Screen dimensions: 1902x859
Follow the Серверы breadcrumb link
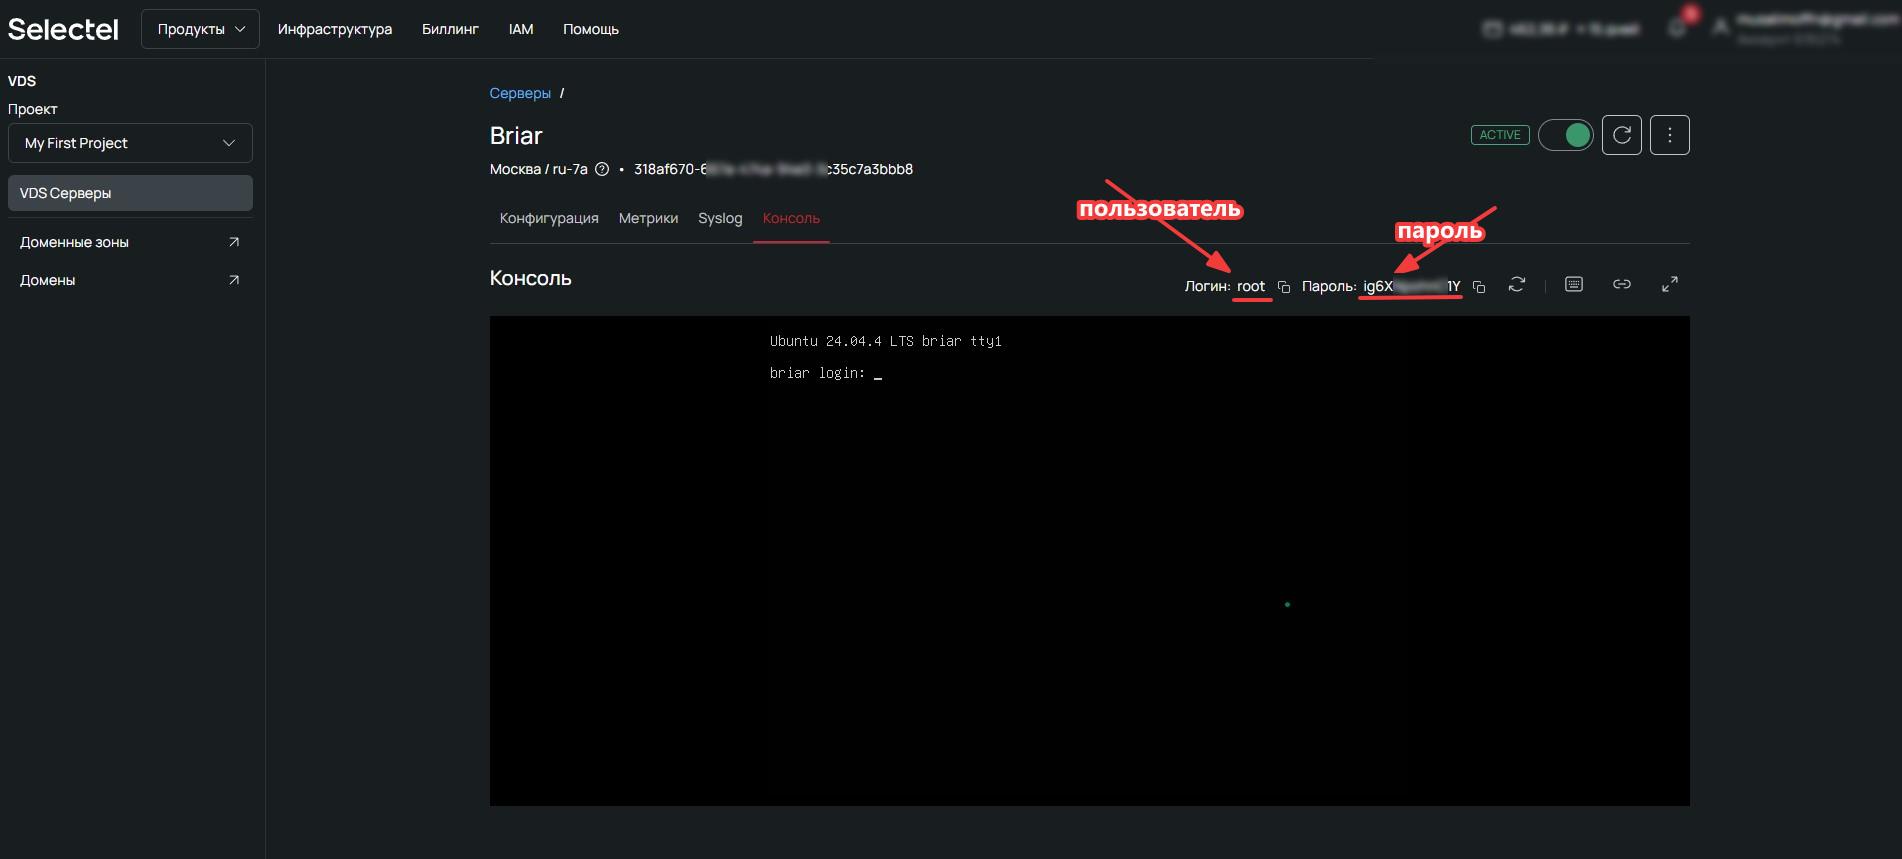click(x=520, y=93)
